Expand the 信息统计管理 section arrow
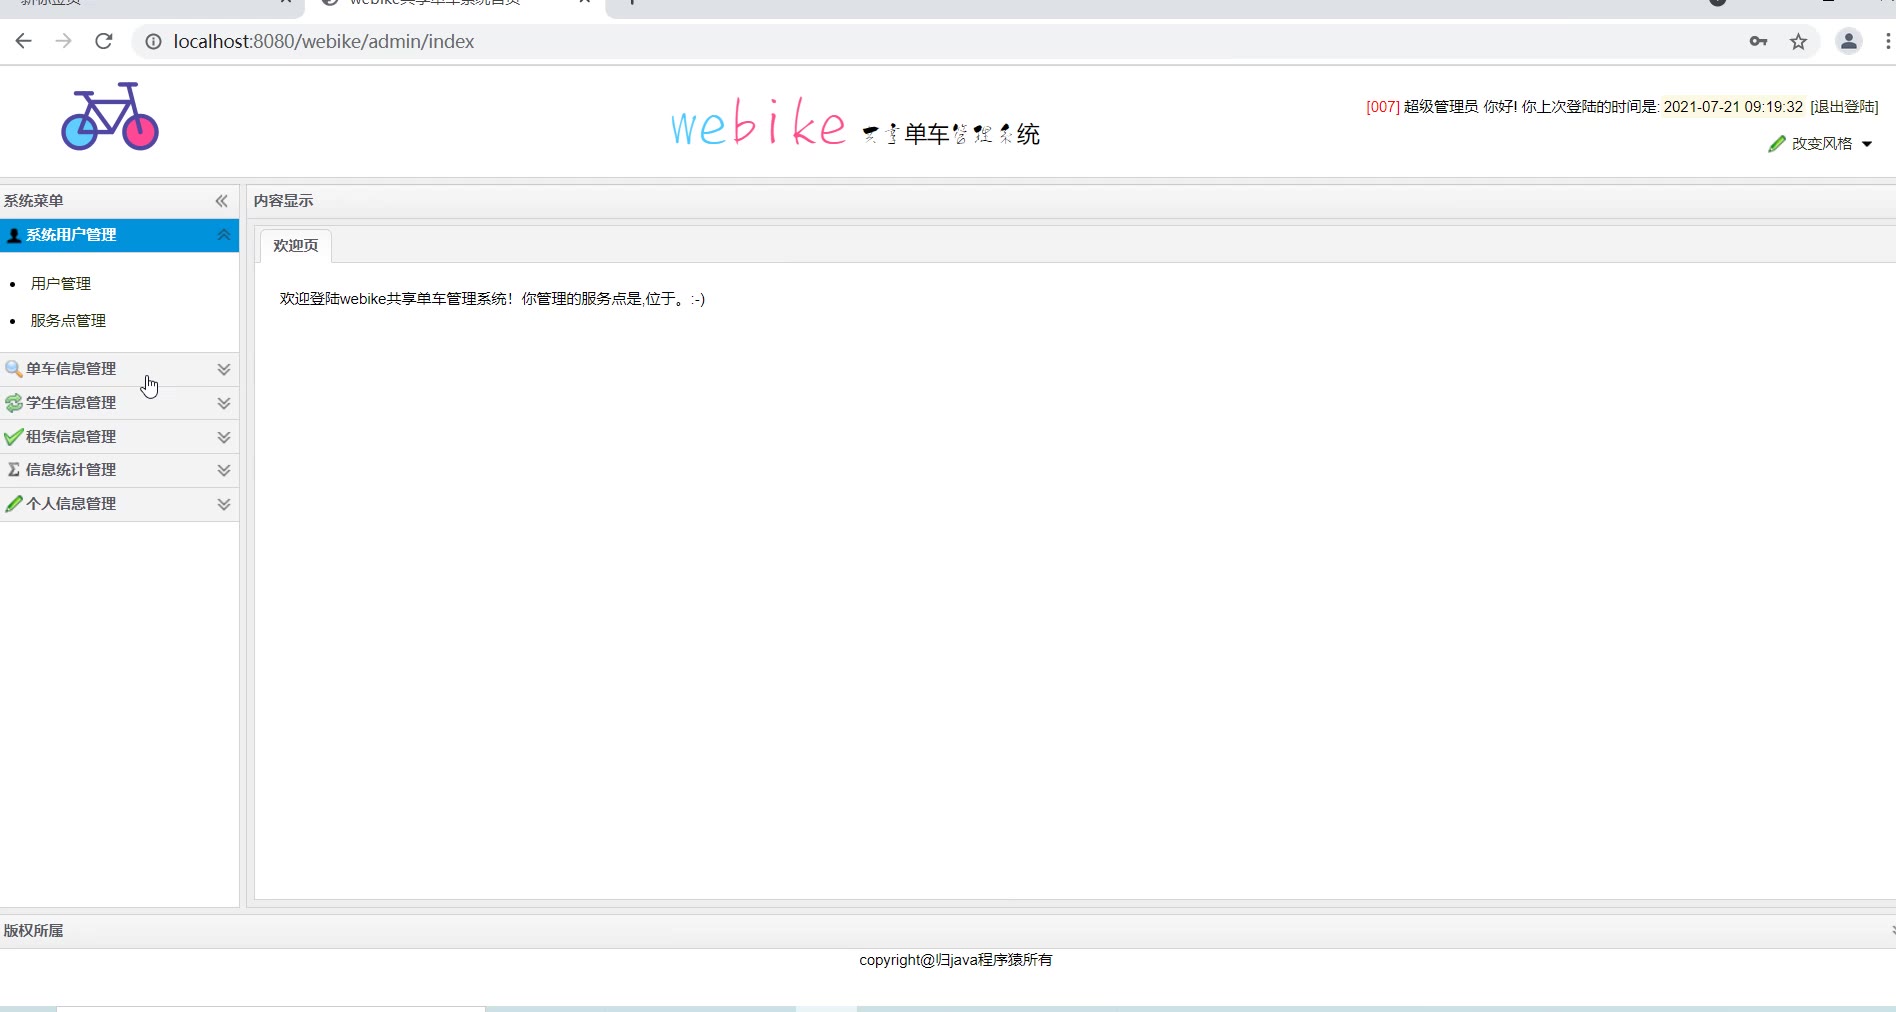This screenshot has height=1012, width=1896. [224, 470]
